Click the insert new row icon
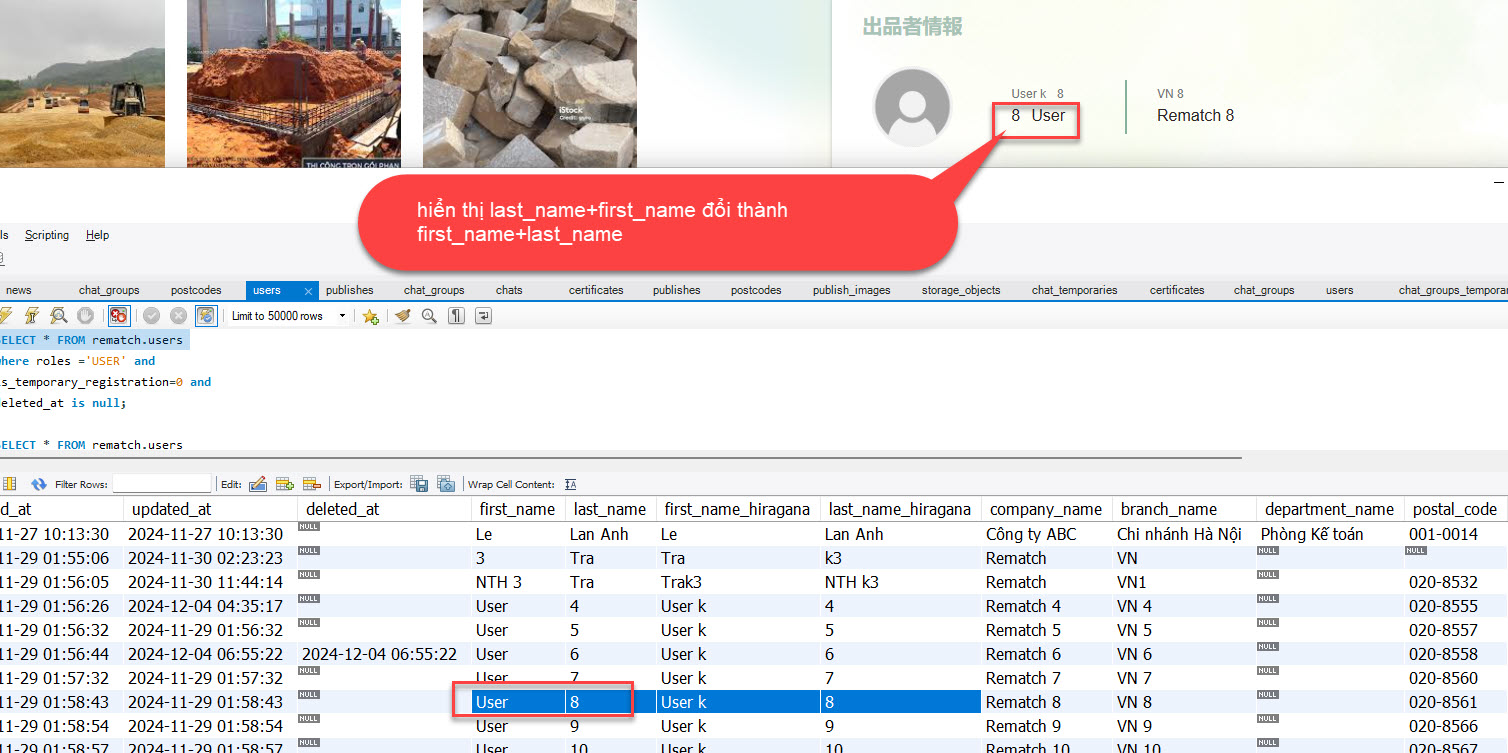The height and width of the screenshot is (753, 1508). [x=284, y=484]
